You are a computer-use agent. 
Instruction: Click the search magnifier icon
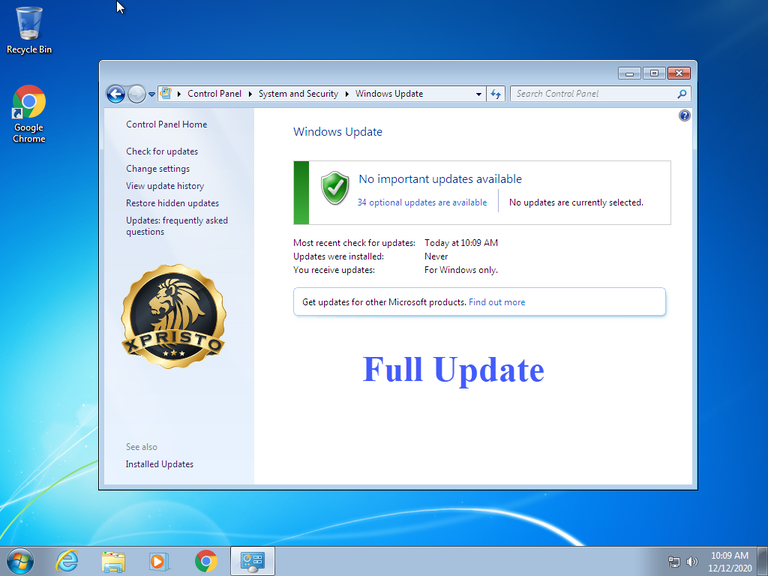[x=682, y=94]
